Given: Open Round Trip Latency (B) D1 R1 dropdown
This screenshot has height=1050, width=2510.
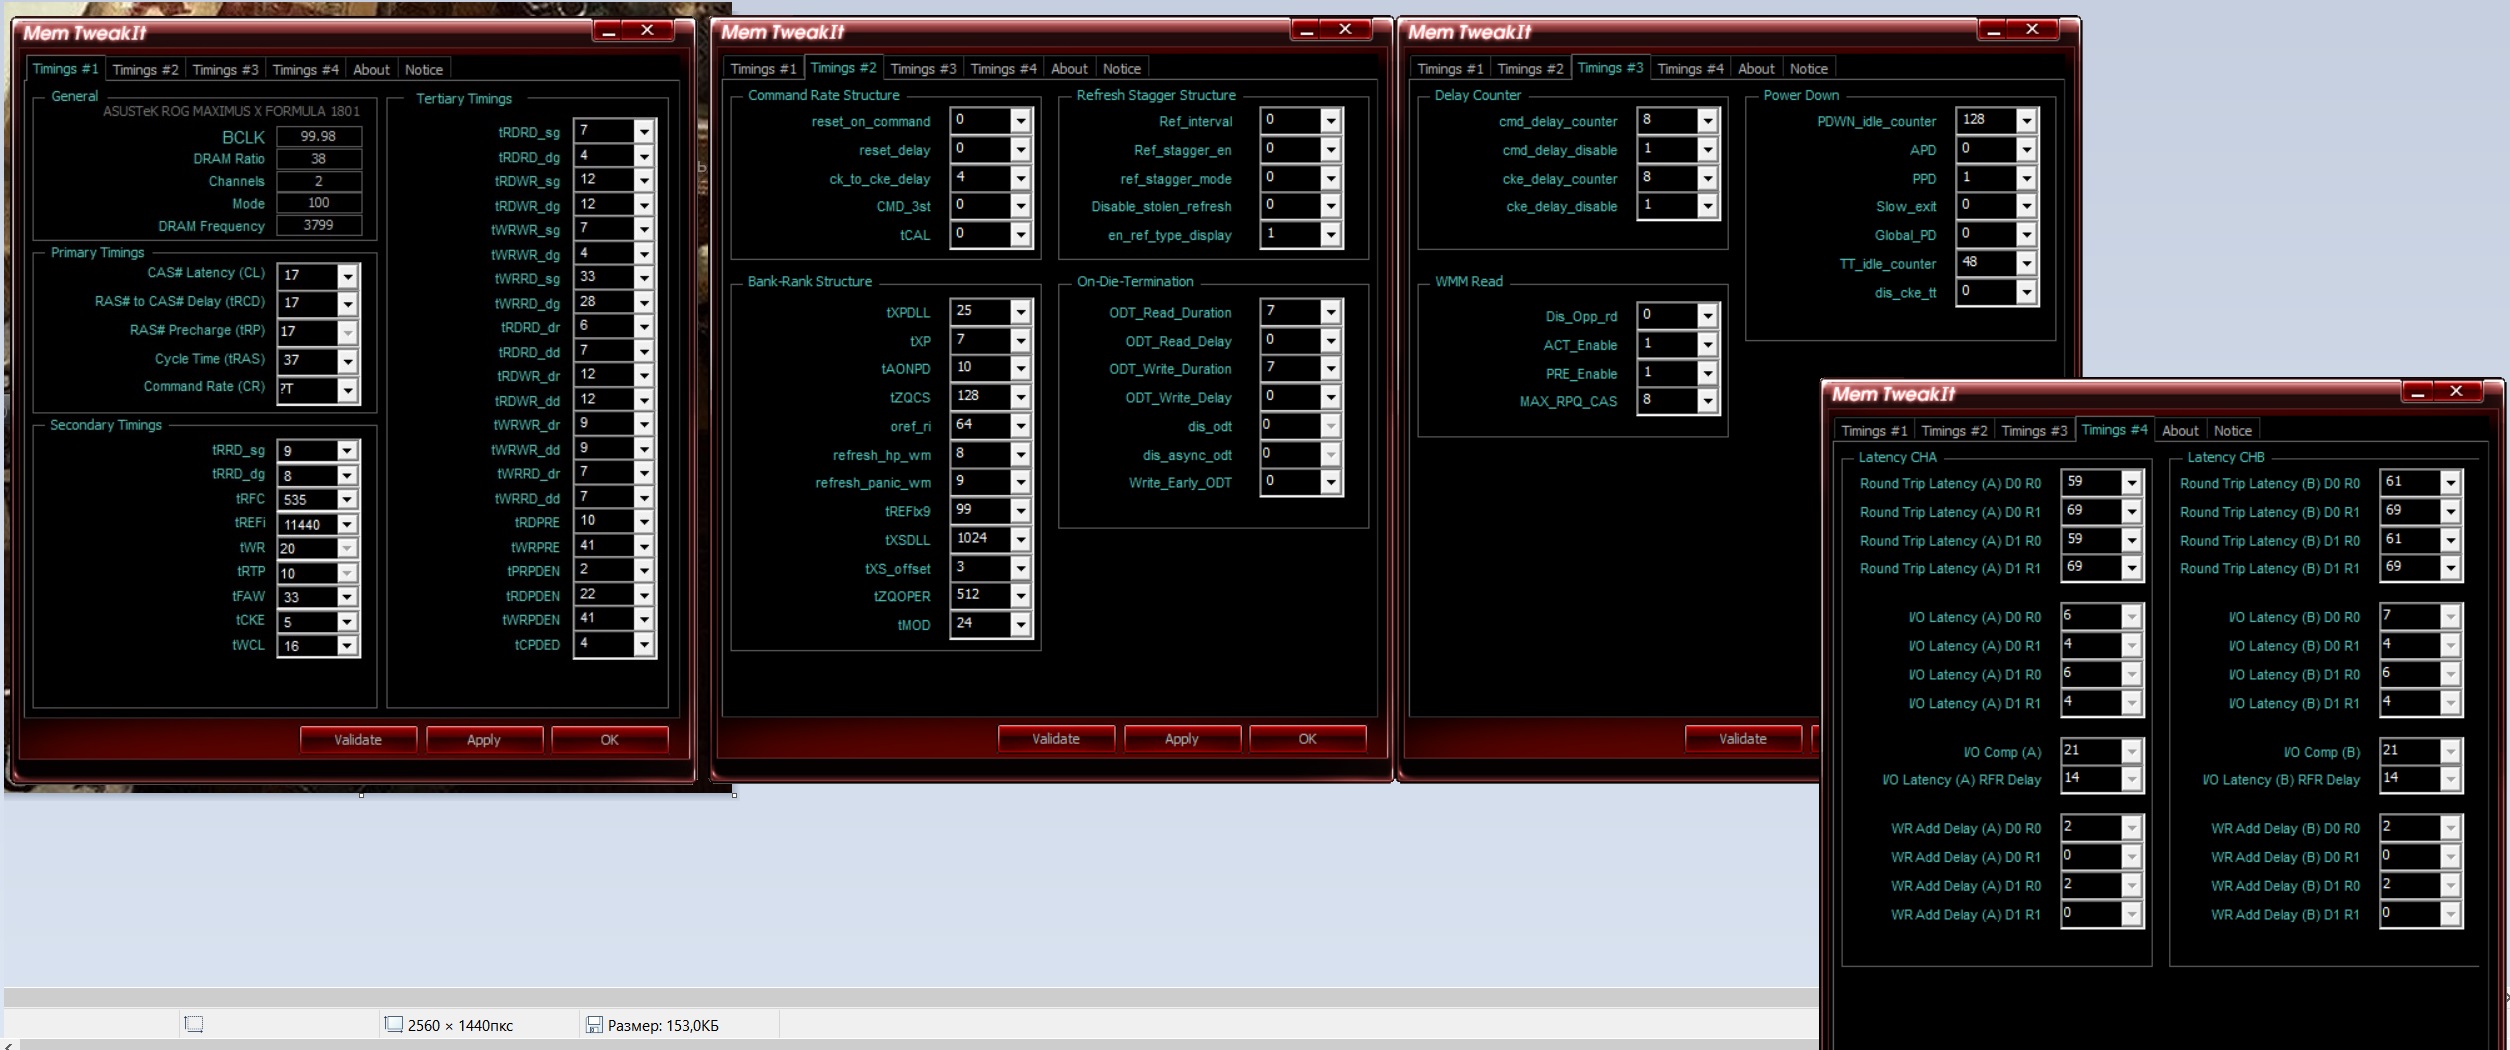Looking at the screenshot, I should (2450, 568).
